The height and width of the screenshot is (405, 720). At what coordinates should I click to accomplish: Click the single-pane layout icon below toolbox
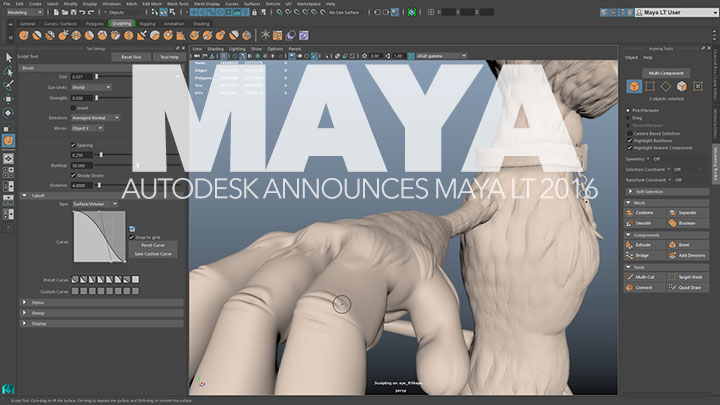coord(8,158)
